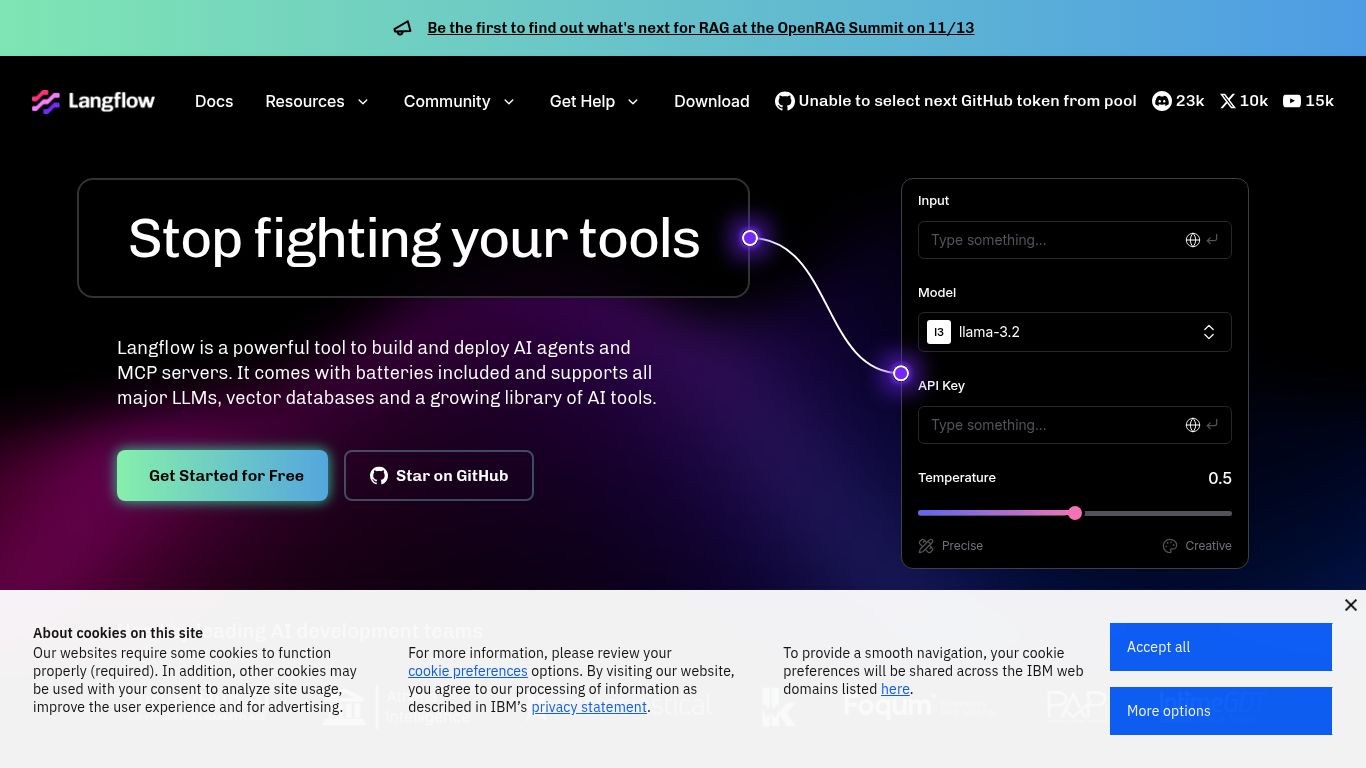1366x768 pixels.
Task: Open the YouTube channel icon link
Action: pos(1292,101)
